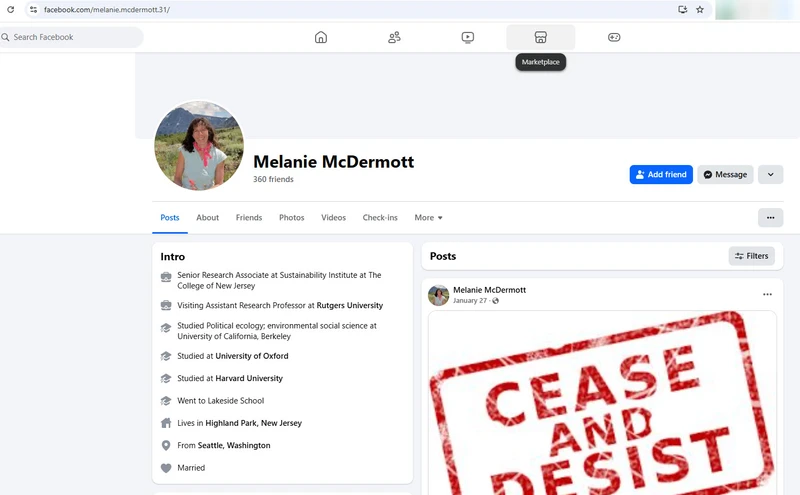Viewport: 800px width, 495px height.
Task: Click the 360 friends link
Action: click(x=273, y=179)
